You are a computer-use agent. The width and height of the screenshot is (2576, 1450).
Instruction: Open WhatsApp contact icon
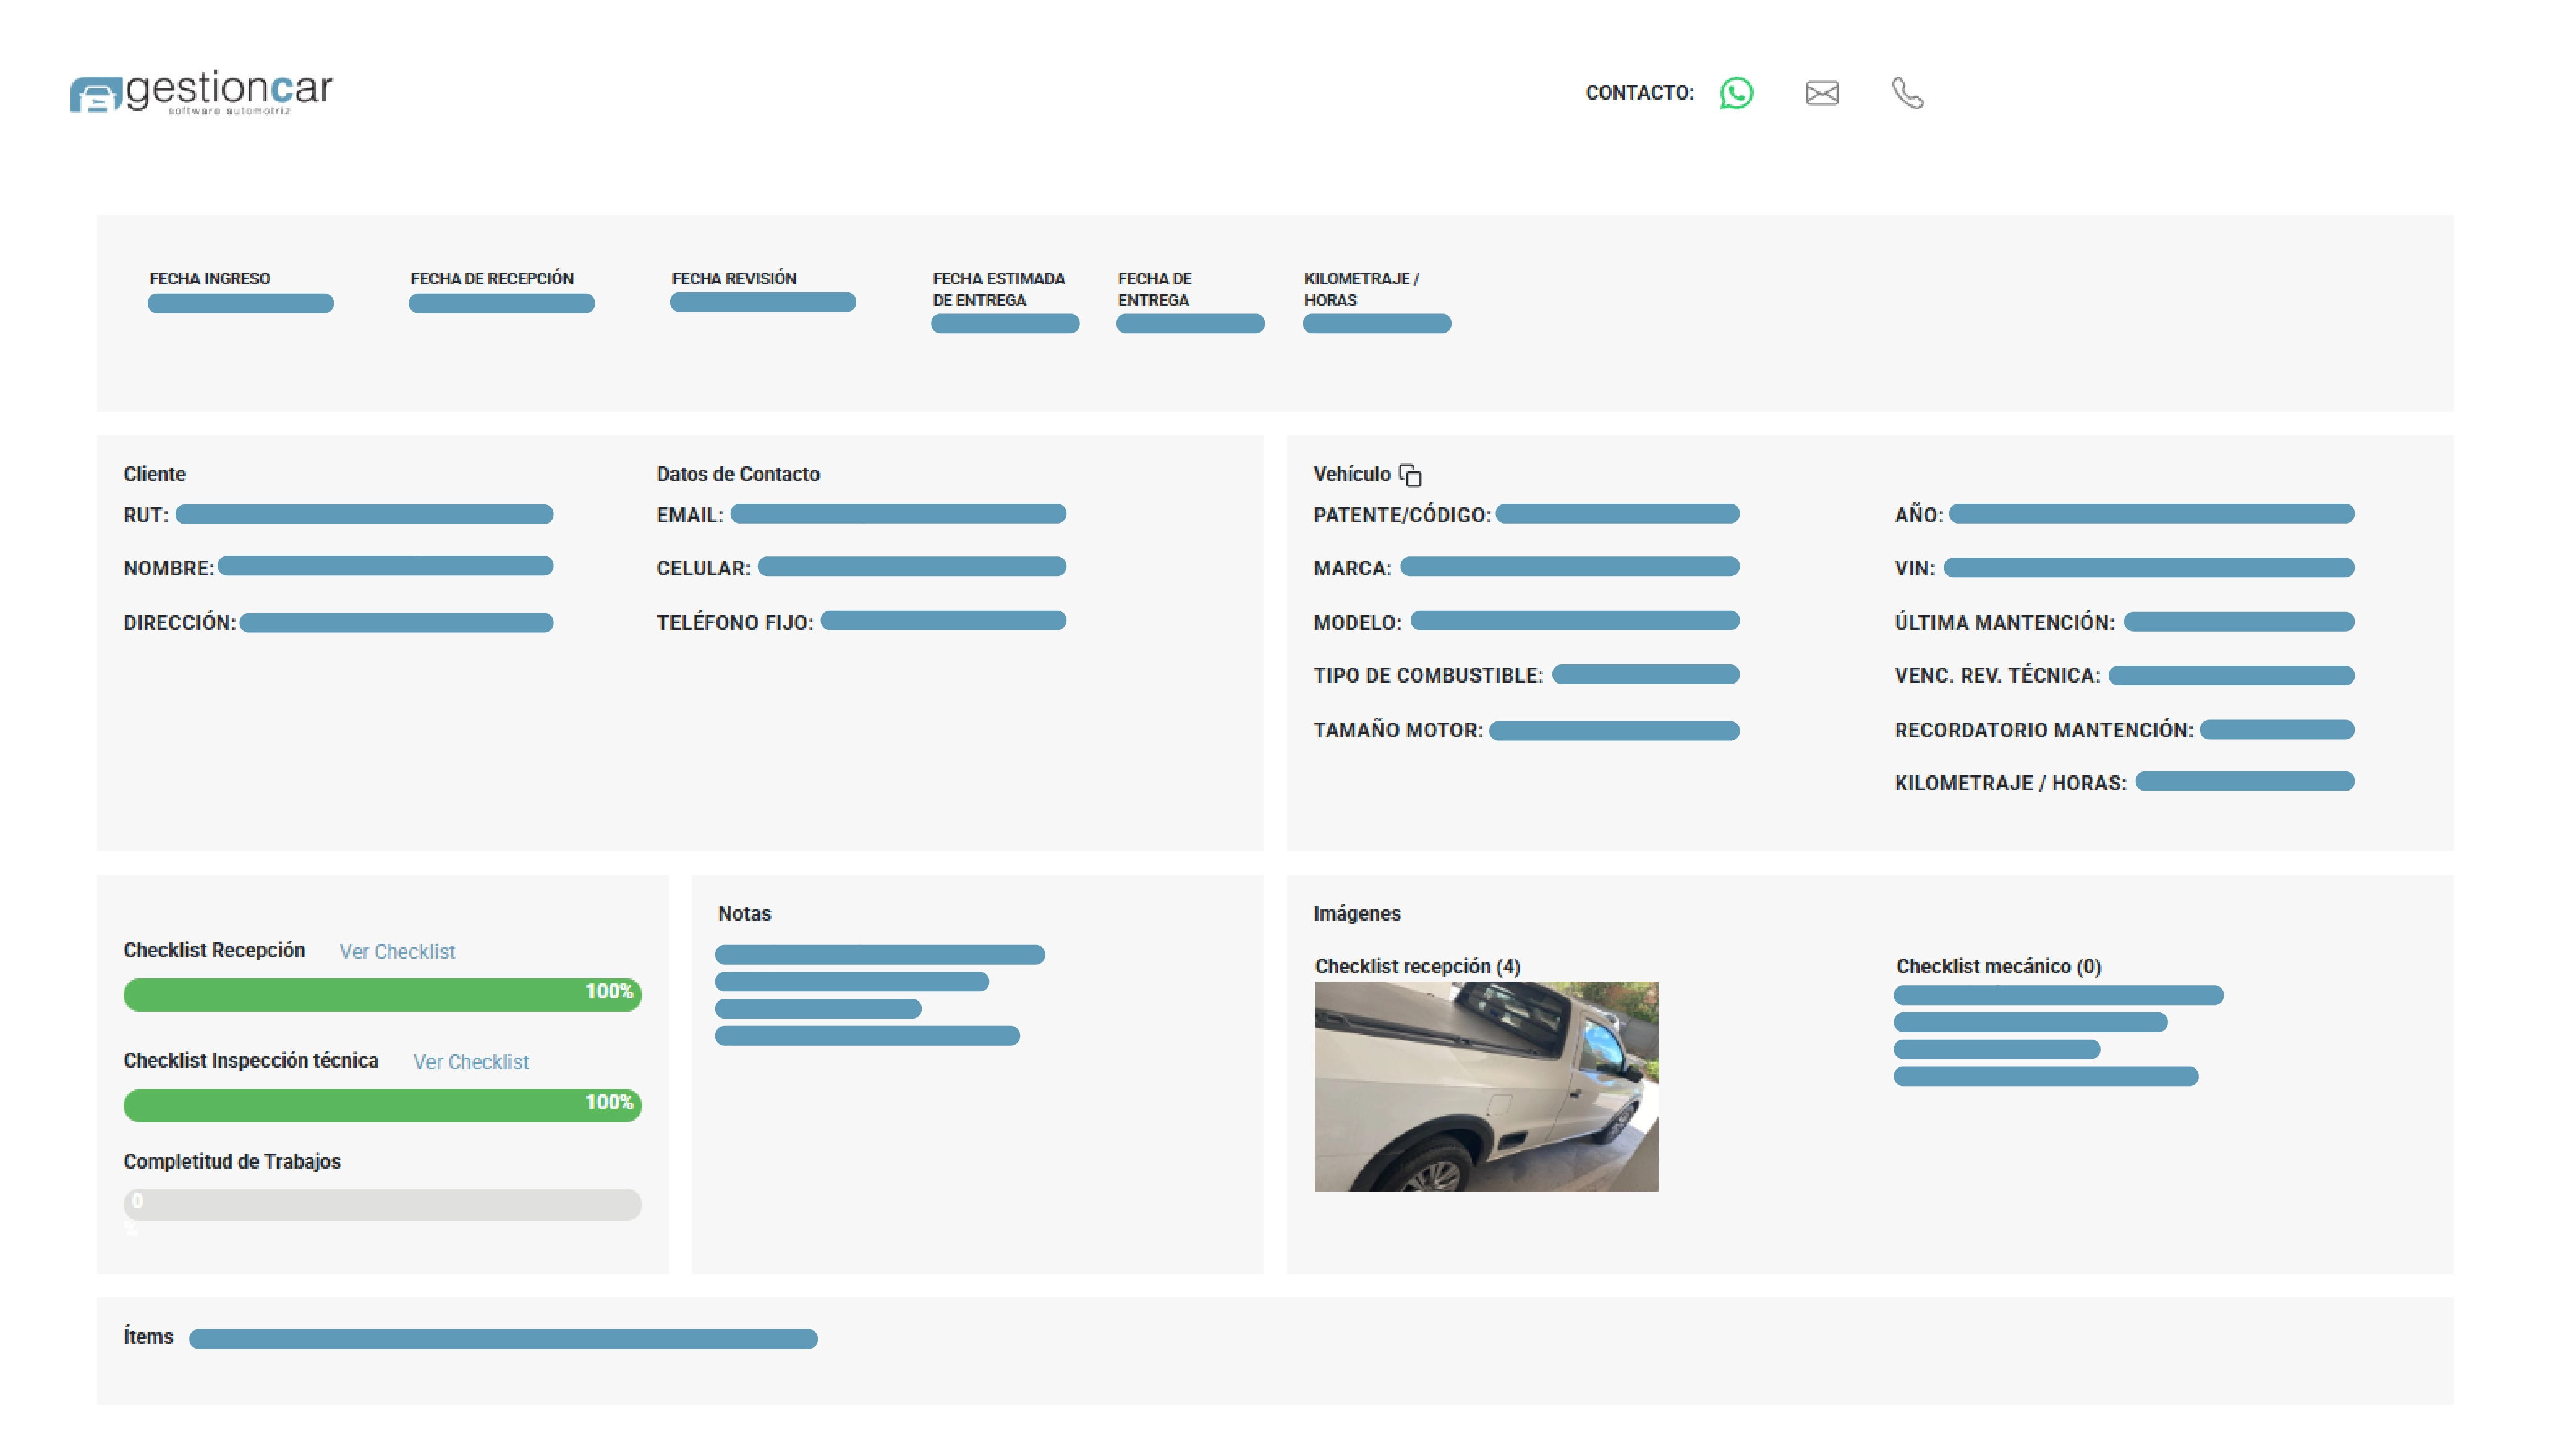click(1736, 93)
